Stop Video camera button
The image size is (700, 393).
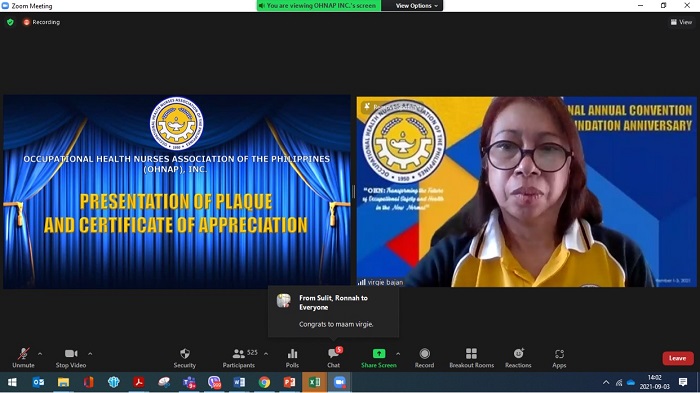[71, 358]
